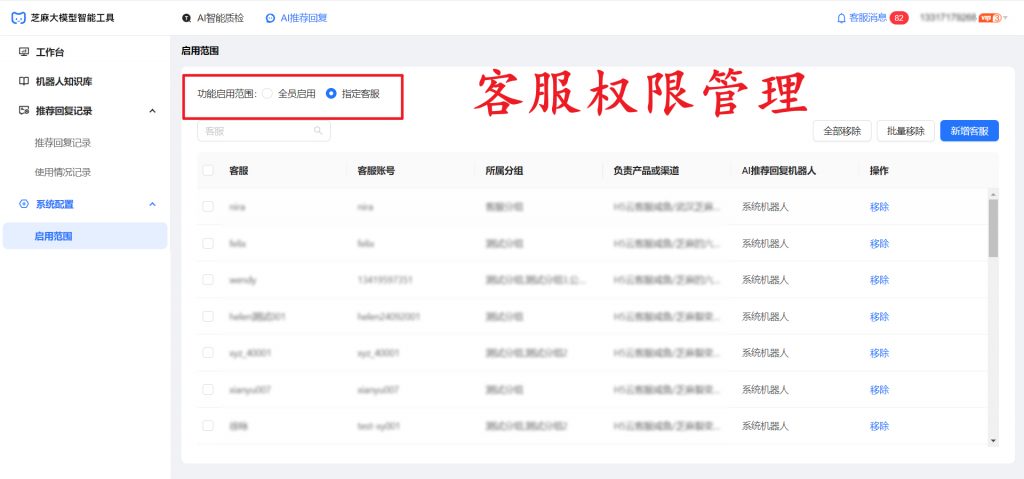Screen dimensions: 1024x479
Task: Click 移除 for the wendy row
Action: coord(879,280)
